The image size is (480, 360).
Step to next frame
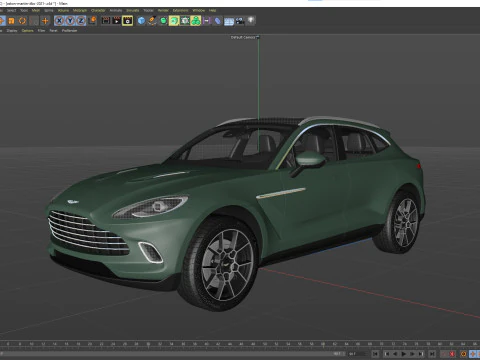click(x=412, y=354)
